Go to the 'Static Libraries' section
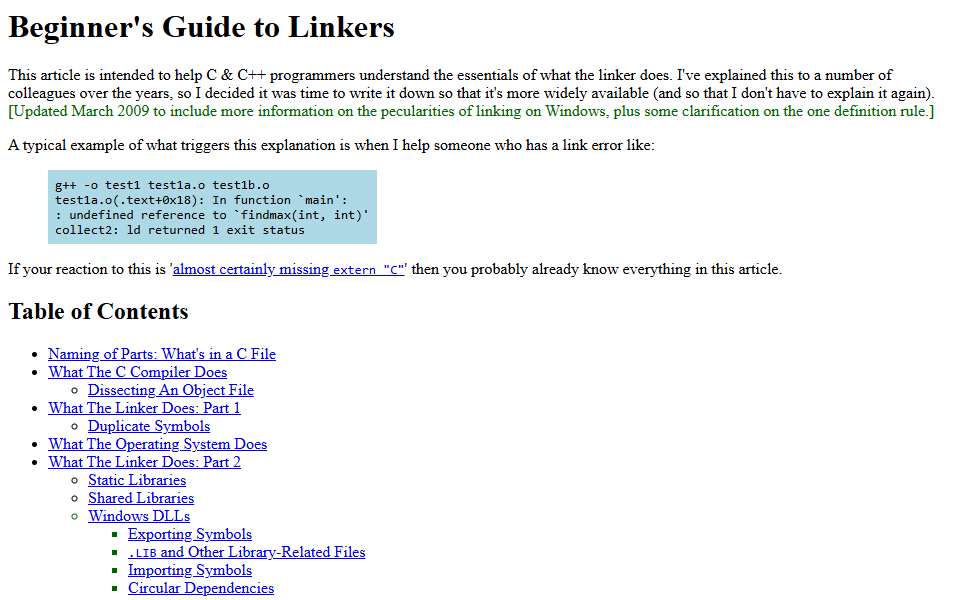960x600 pixels. click(x=137, y=480)
